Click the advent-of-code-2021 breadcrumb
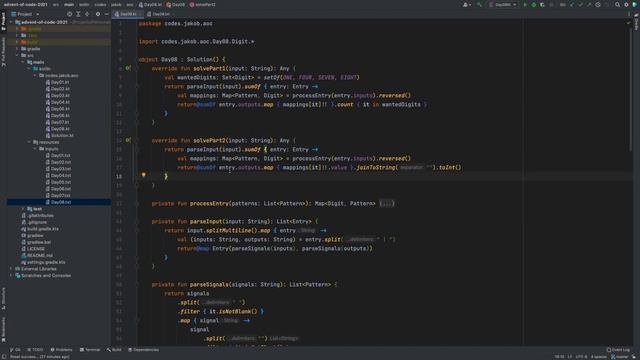The width and height of the screenshot is (640, 360). coord(25,4)
